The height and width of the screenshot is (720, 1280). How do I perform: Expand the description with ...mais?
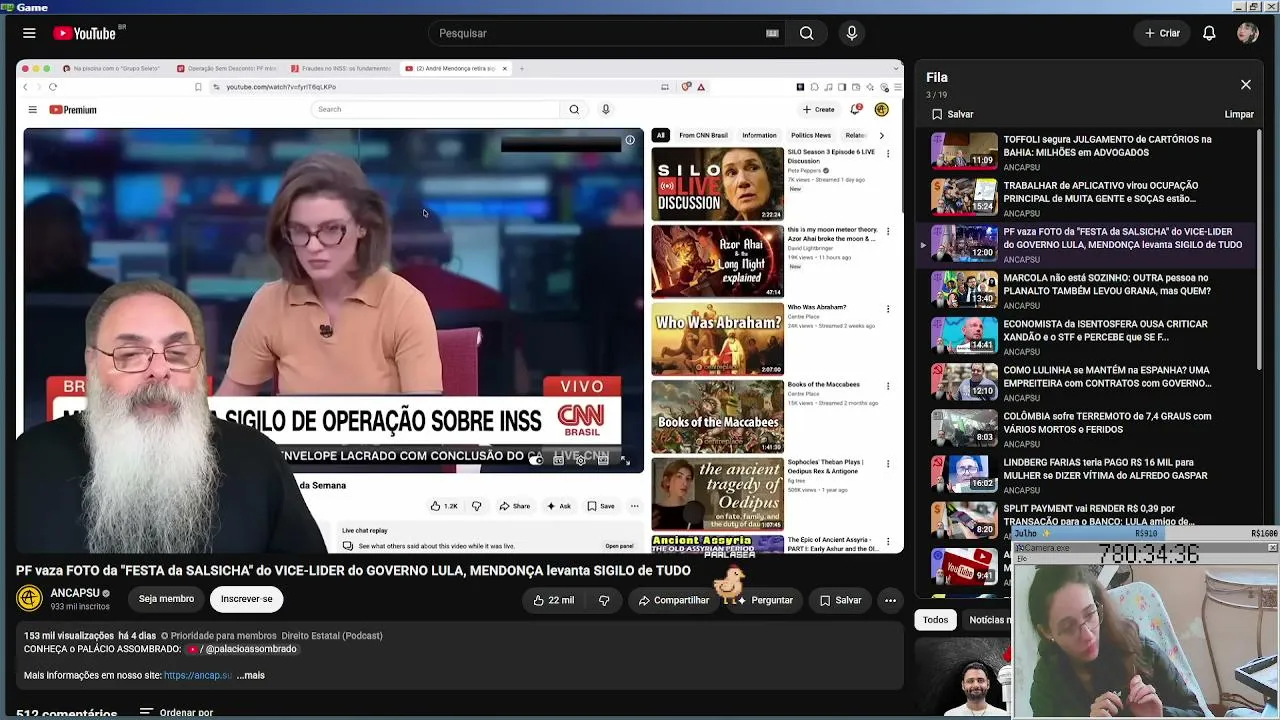[x=251, y=675]
